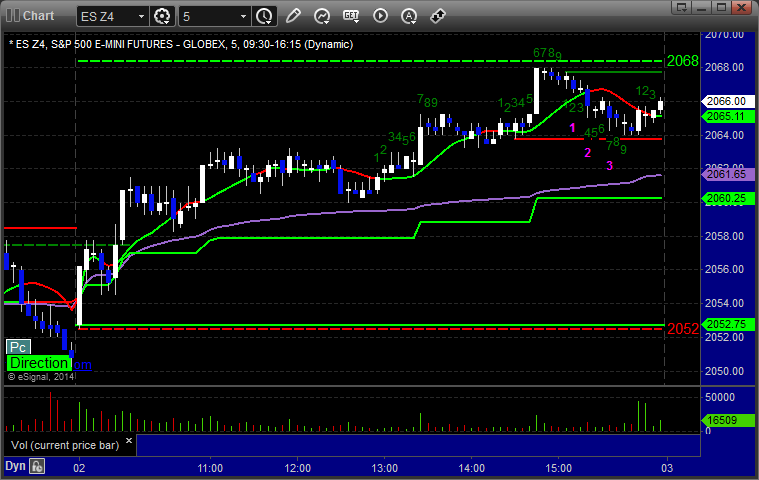
Task: Click the magenta 3 wave label
Action: [609, 165]
